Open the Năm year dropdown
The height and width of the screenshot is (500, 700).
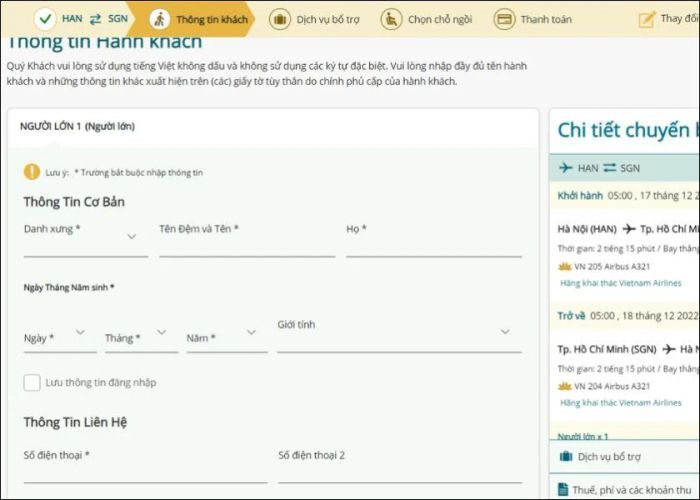coord(227,338)
